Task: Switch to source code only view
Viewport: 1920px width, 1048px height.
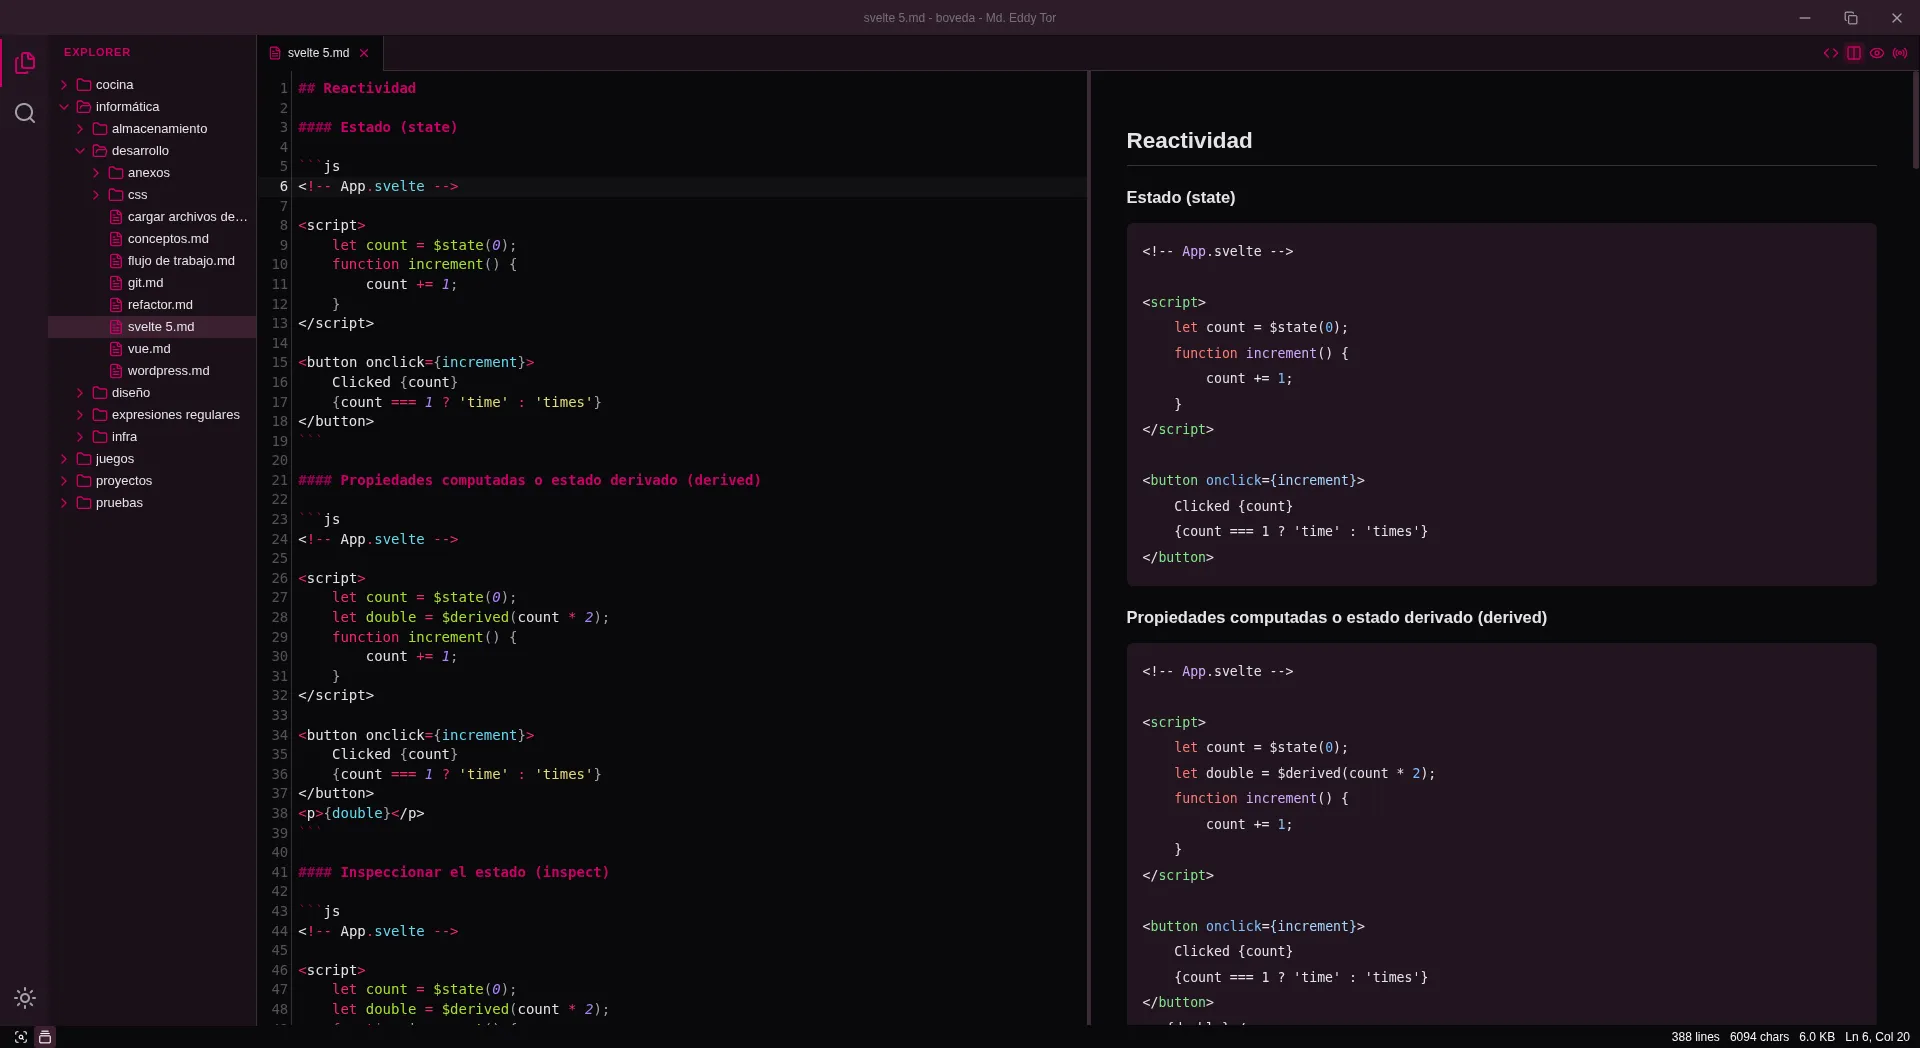Action: coord(1831,53)
